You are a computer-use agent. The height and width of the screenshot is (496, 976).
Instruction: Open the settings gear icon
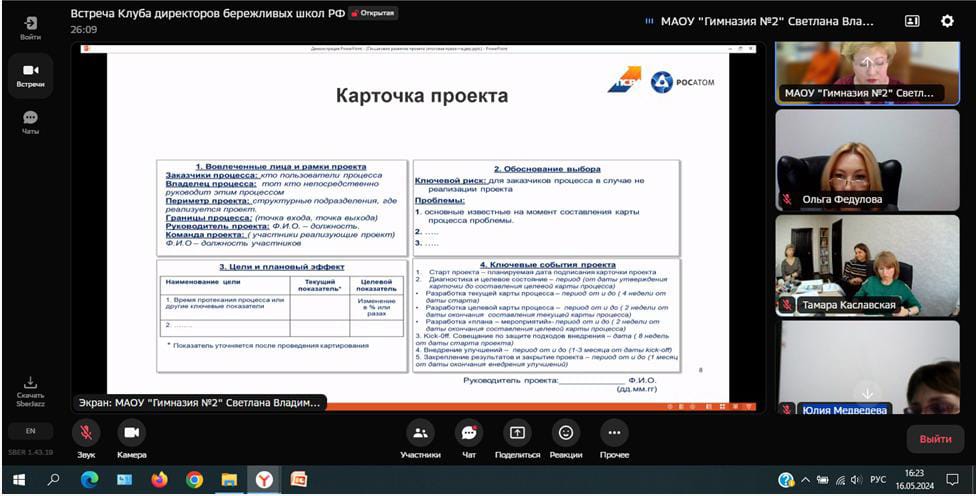[947, 21]
